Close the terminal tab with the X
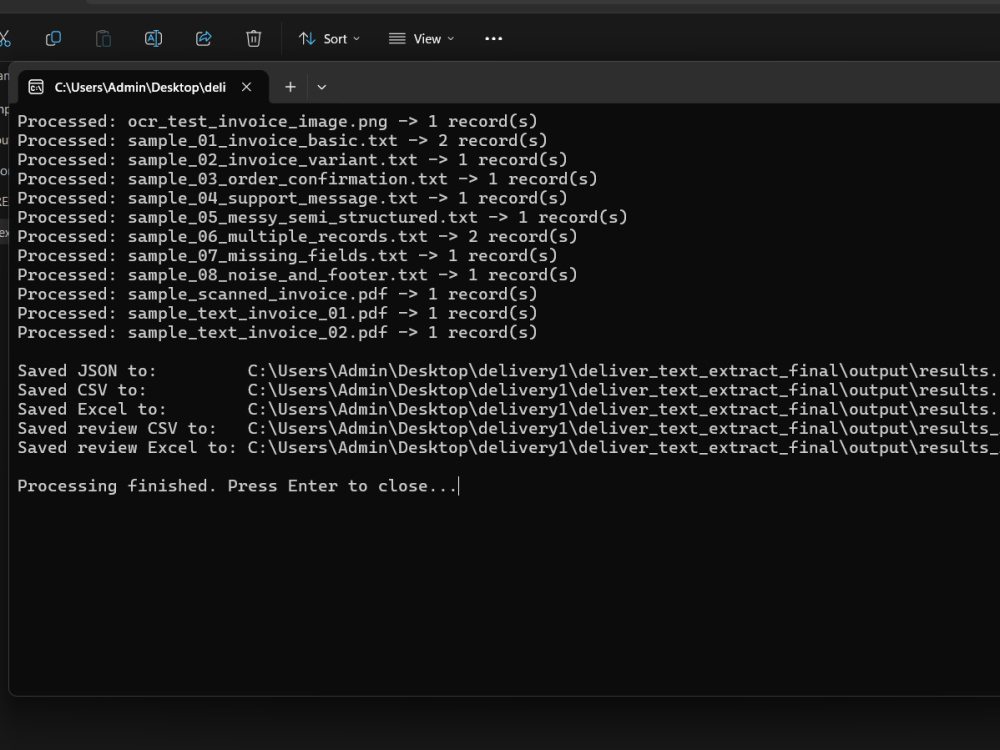1000x750 pixels. click(x=246, y=87)
